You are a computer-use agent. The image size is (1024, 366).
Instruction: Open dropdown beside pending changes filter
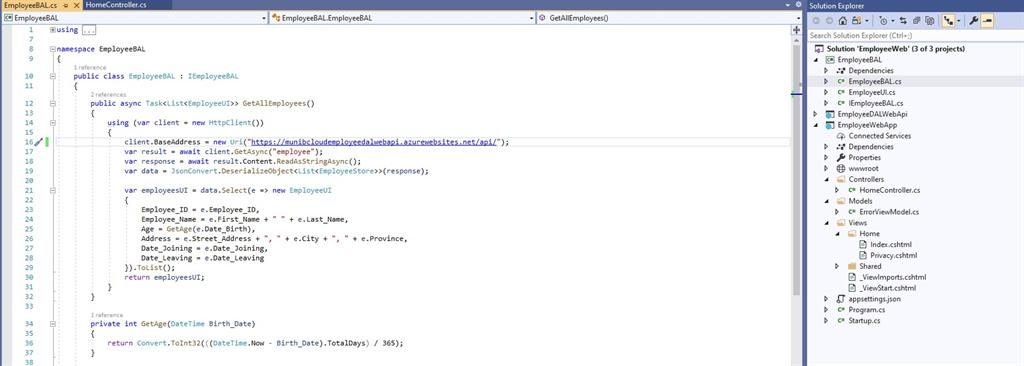(x=893, y=21)
